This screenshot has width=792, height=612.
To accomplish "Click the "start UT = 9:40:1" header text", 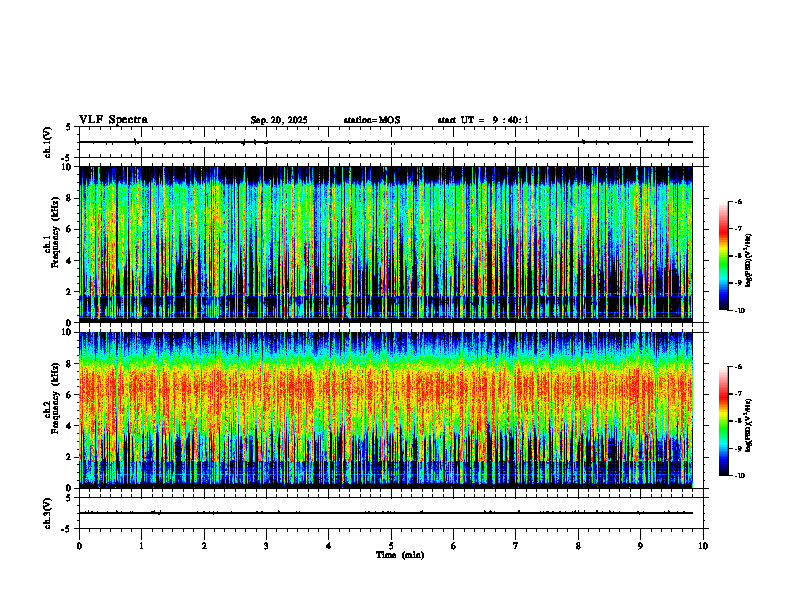I will click(483, 120).
